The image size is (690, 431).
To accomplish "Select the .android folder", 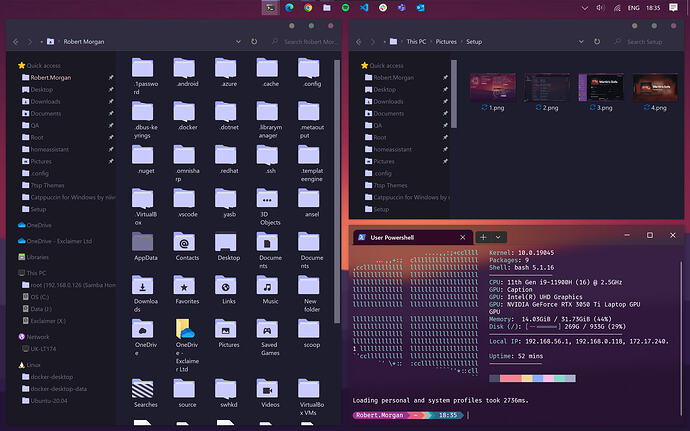I will pos(184,73).
